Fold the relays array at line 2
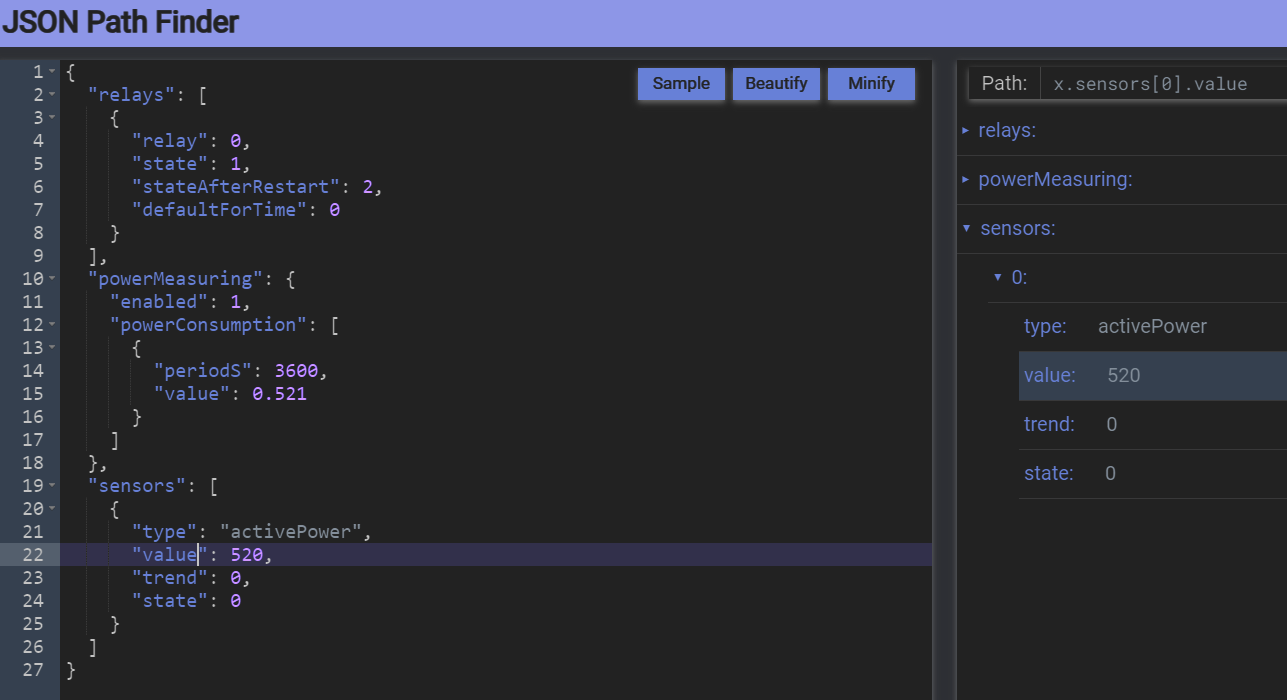 tap(52, 95)
